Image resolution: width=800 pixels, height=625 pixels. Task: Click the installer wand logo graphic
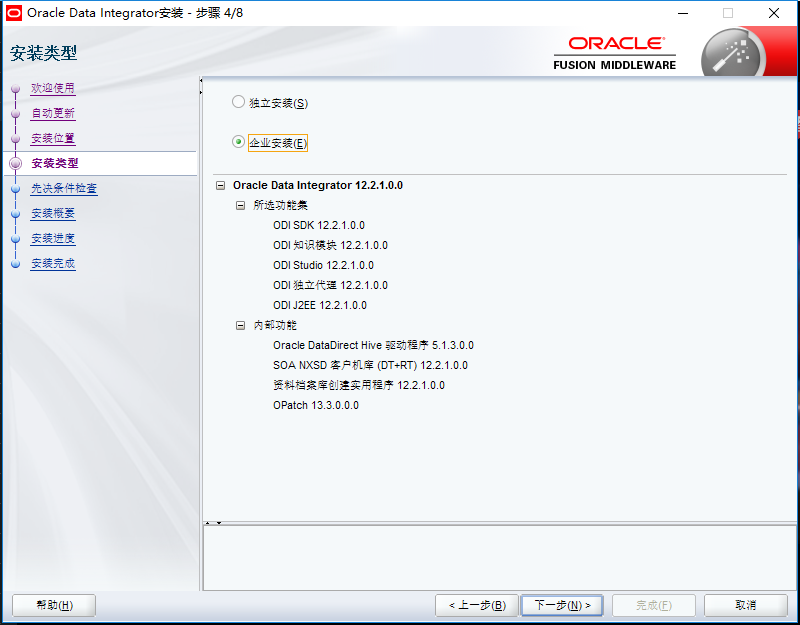tap(733, 54)
